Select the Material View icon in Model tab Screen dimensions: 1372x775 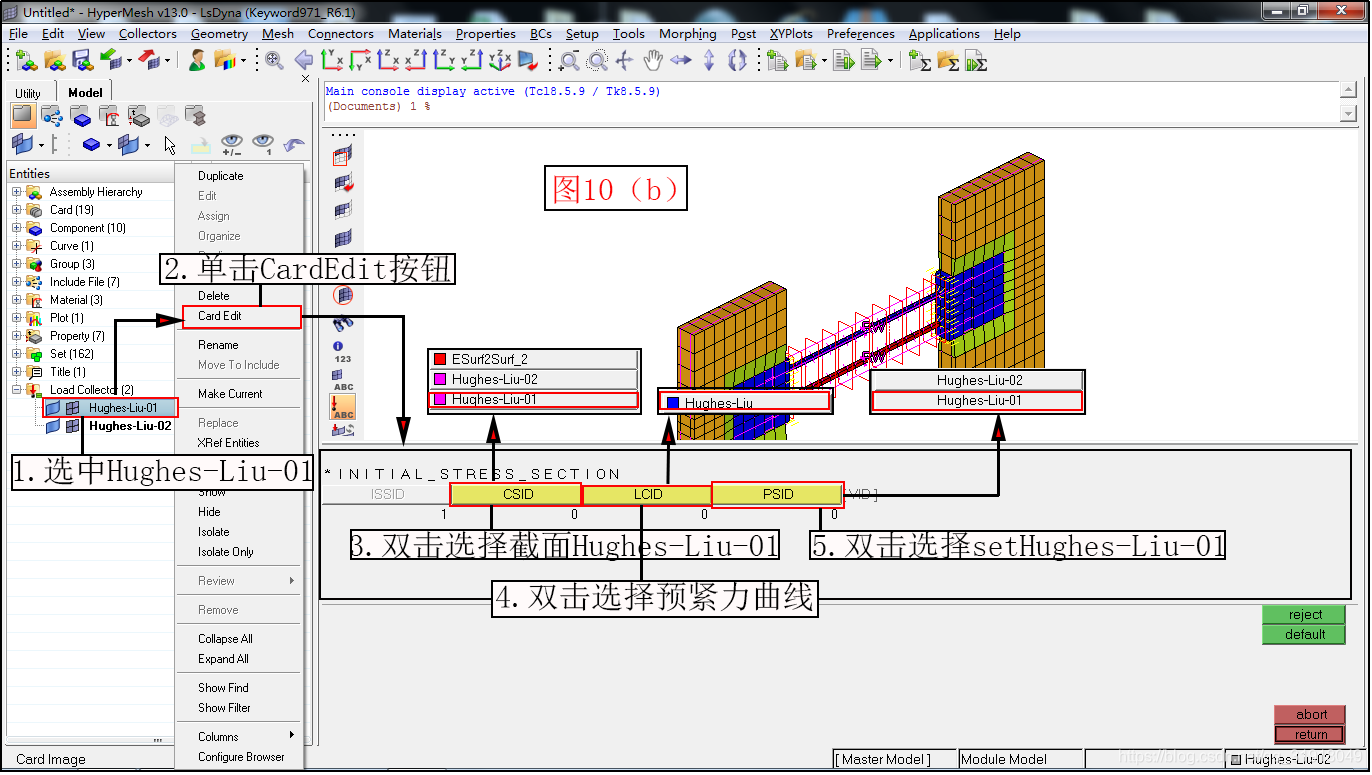(x=110, y=115)
